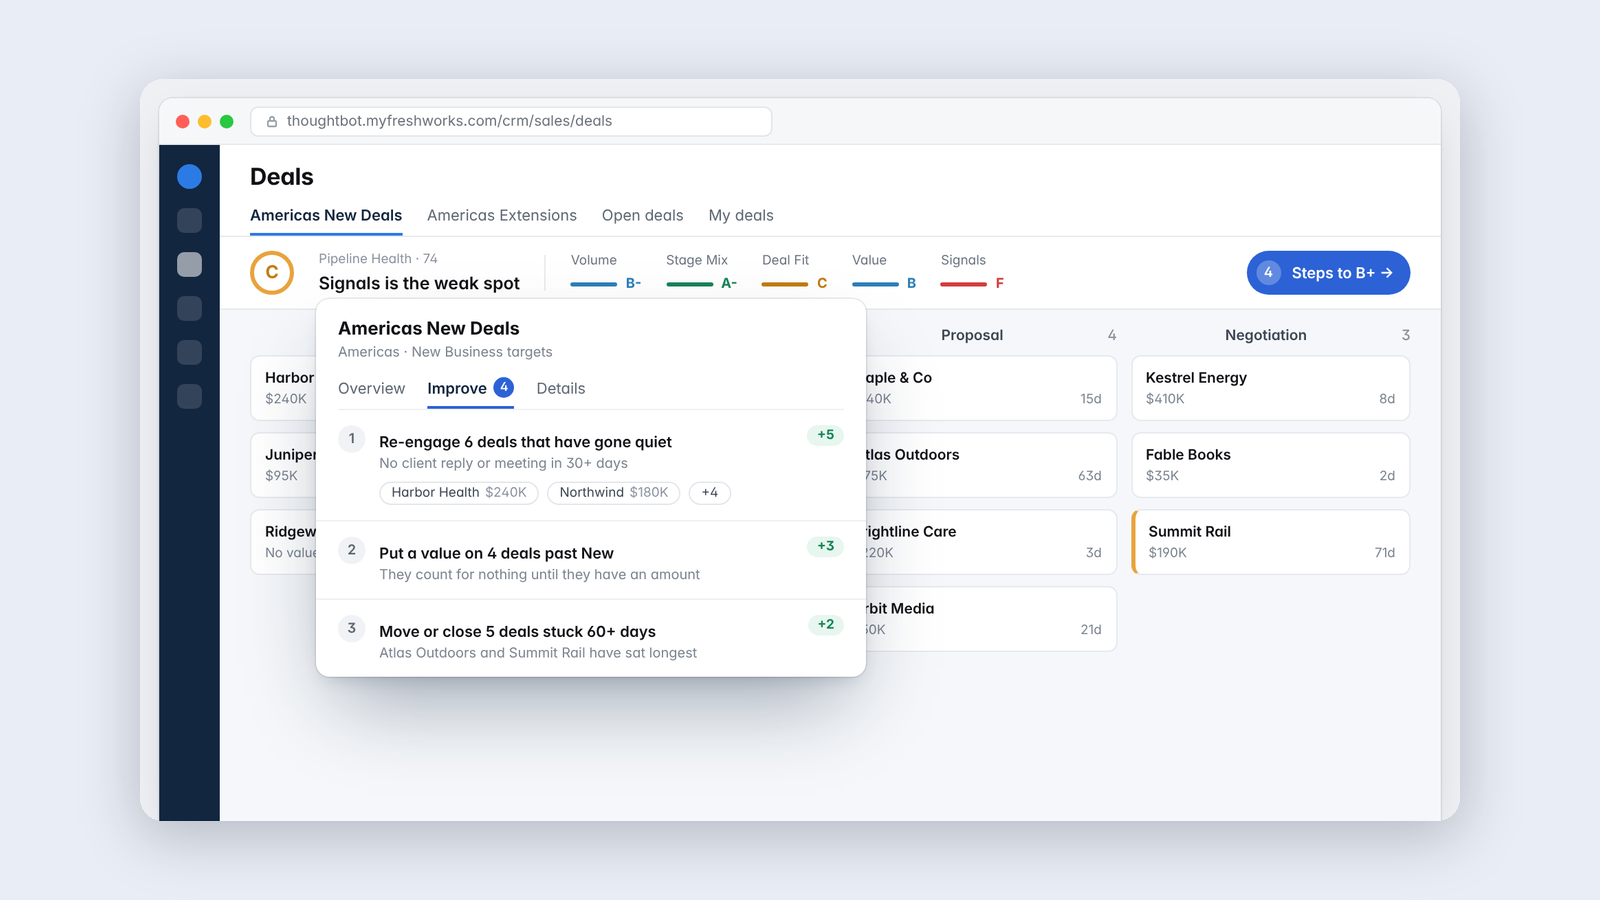1600x900 pixels.
Task: Click the pipeline health grade C circle
Action: point(272,273)
